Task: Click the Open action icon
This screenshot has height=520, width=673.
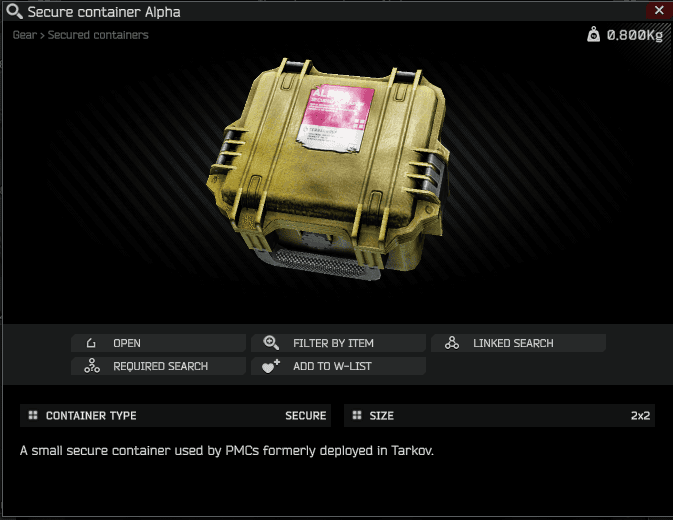Action: coord(91,343)
